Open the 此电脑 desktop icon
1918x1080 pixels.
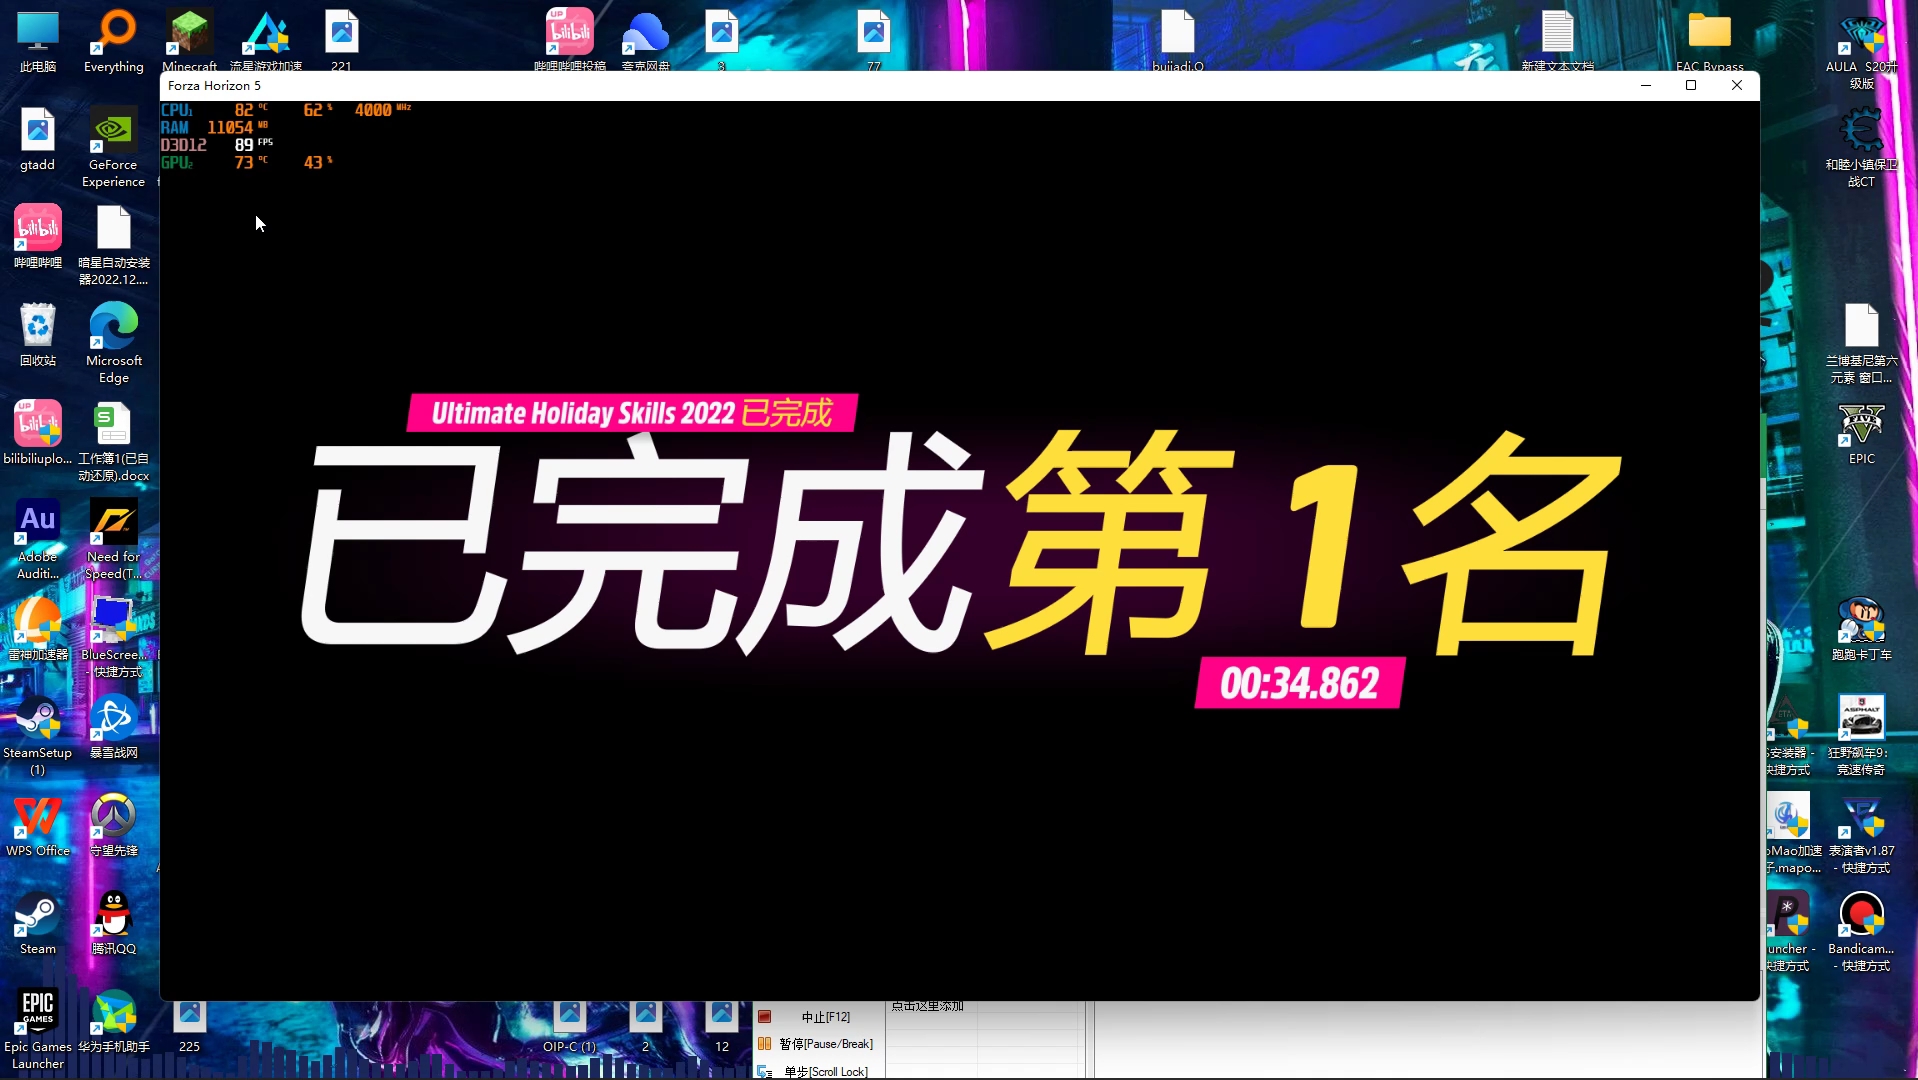(x=38, y=42)
